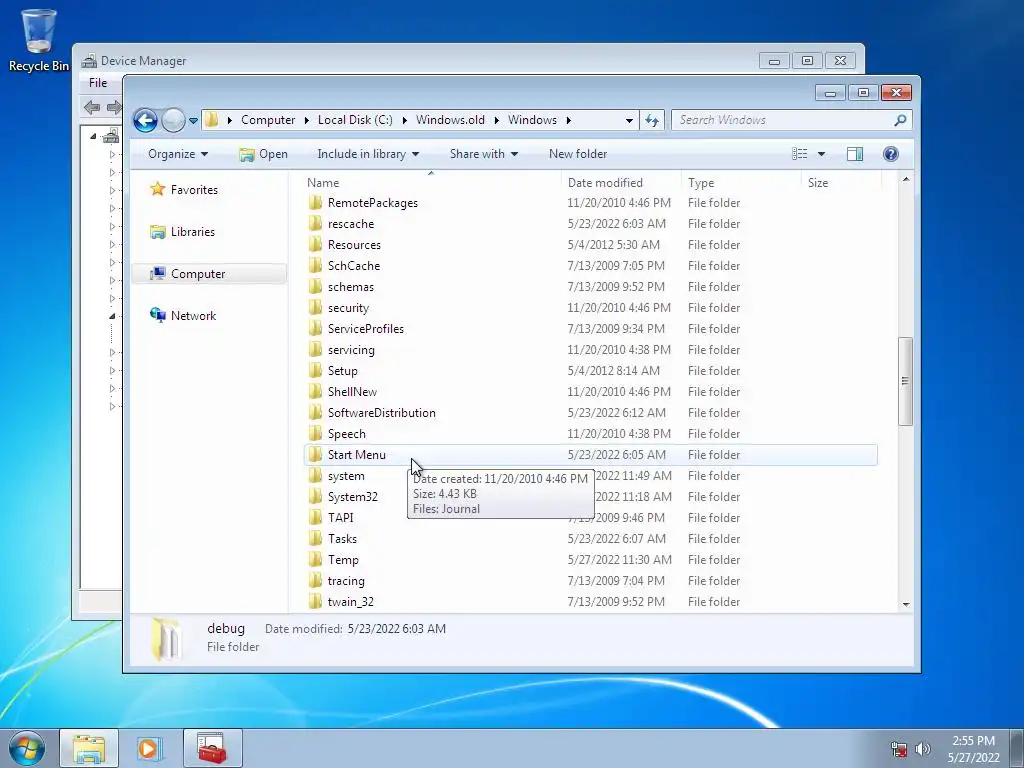This screenshot has width=1024, height=768.
Task: Toggle the preview pane button
Action: pos(855,154)
